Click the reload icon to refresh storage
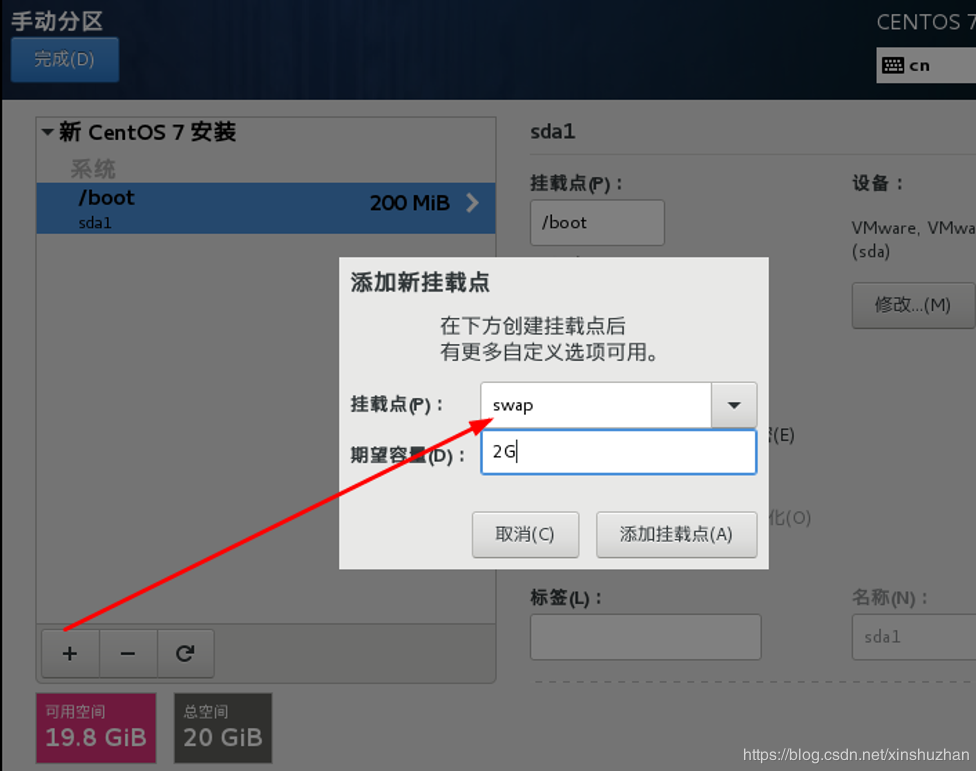 point(185,654)
